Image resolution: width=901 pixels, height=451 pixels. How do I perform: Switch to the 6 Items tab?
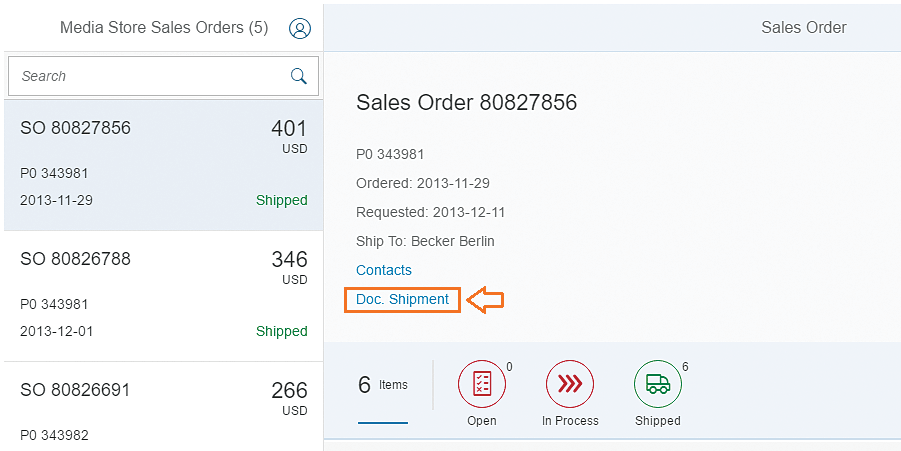coord(382,386)
